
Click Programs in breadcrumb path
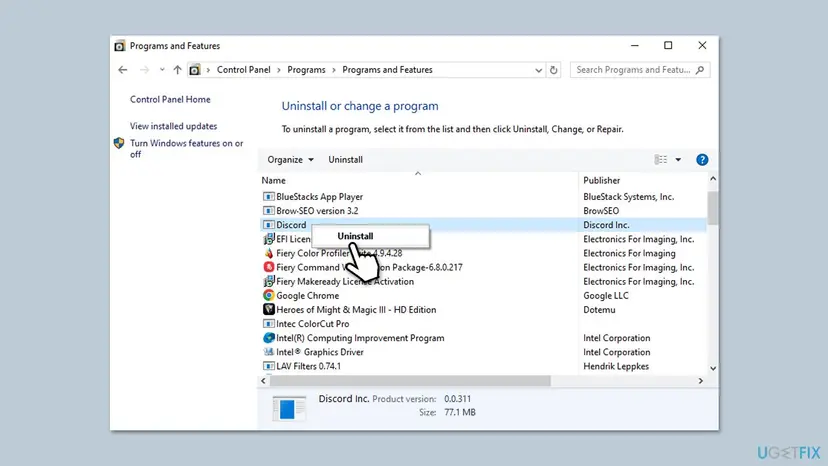pyautogui.click(x=306, y=70)
